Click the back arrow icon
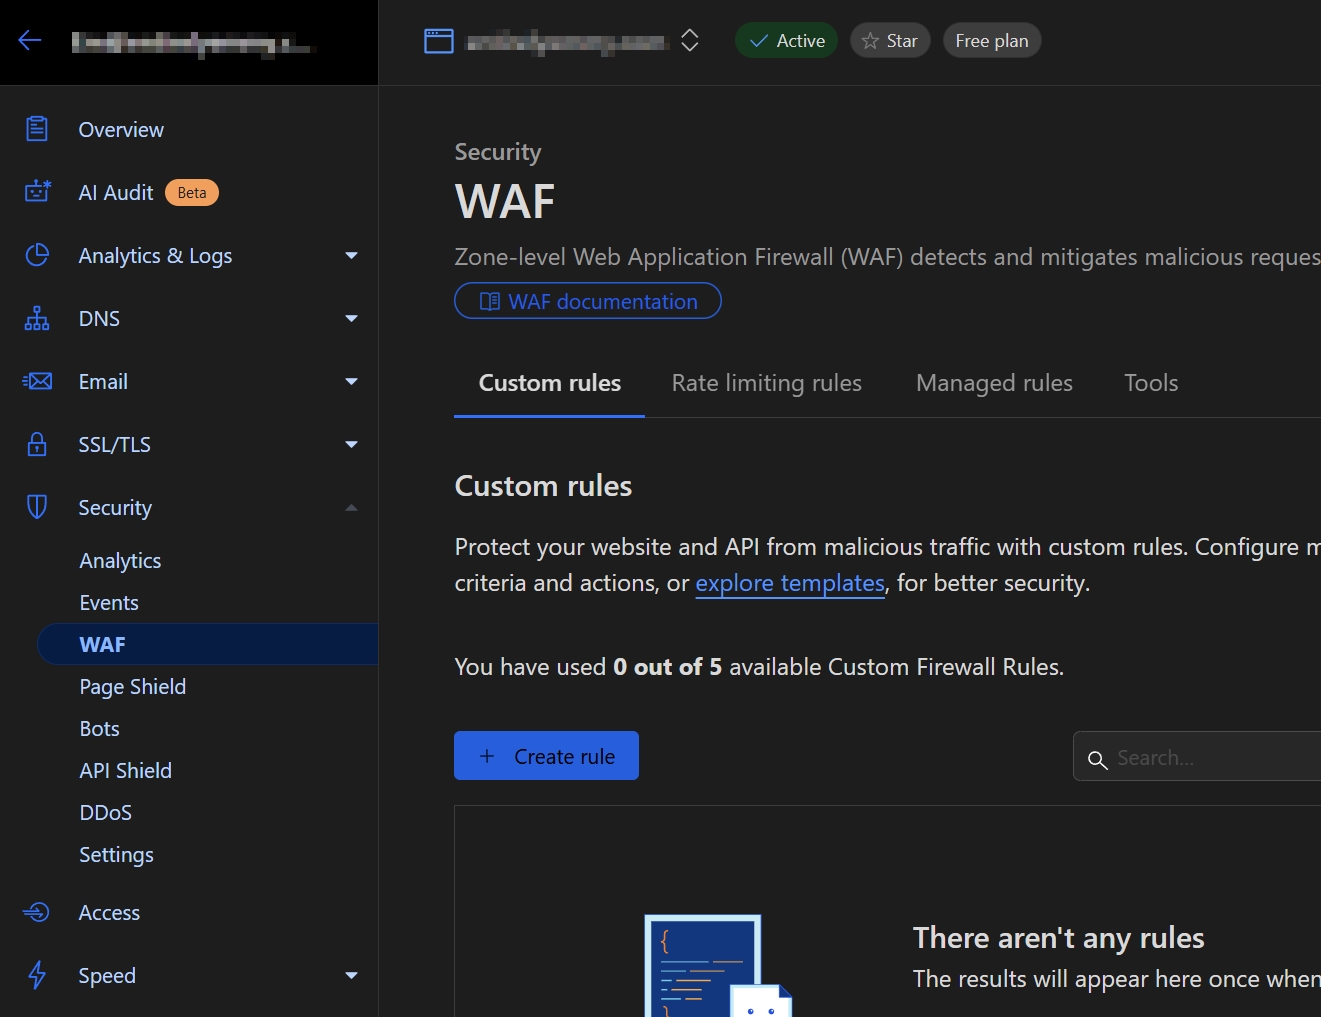 (30, 40)
